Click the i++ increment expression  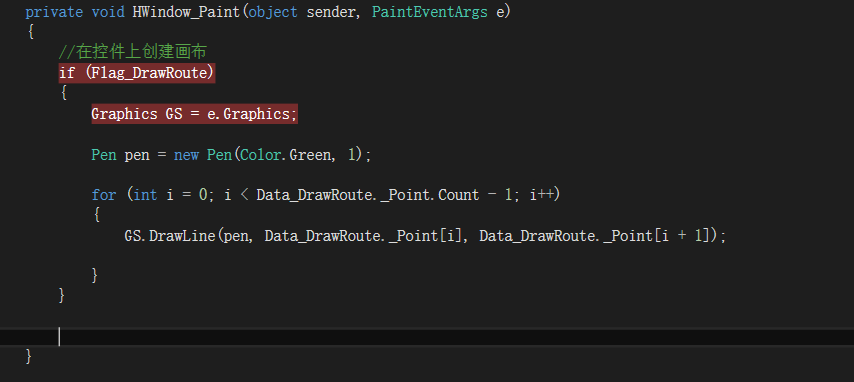(x=542, y=195)
